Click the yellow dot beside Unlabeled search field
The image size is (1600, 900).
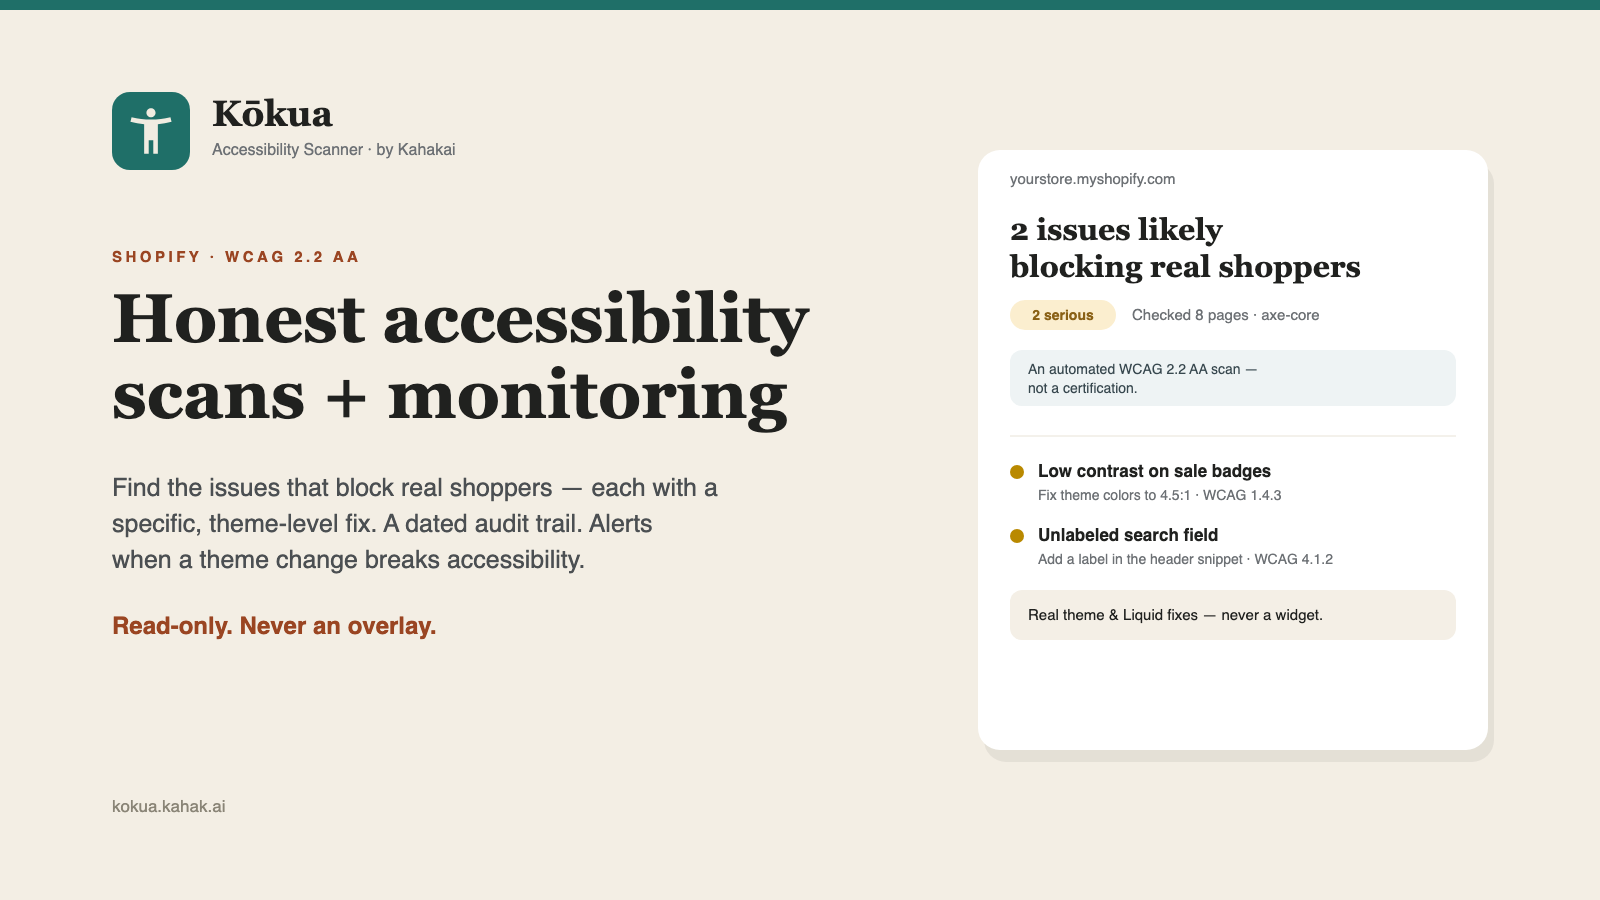pyautogui.click(x=1017, y=536)
